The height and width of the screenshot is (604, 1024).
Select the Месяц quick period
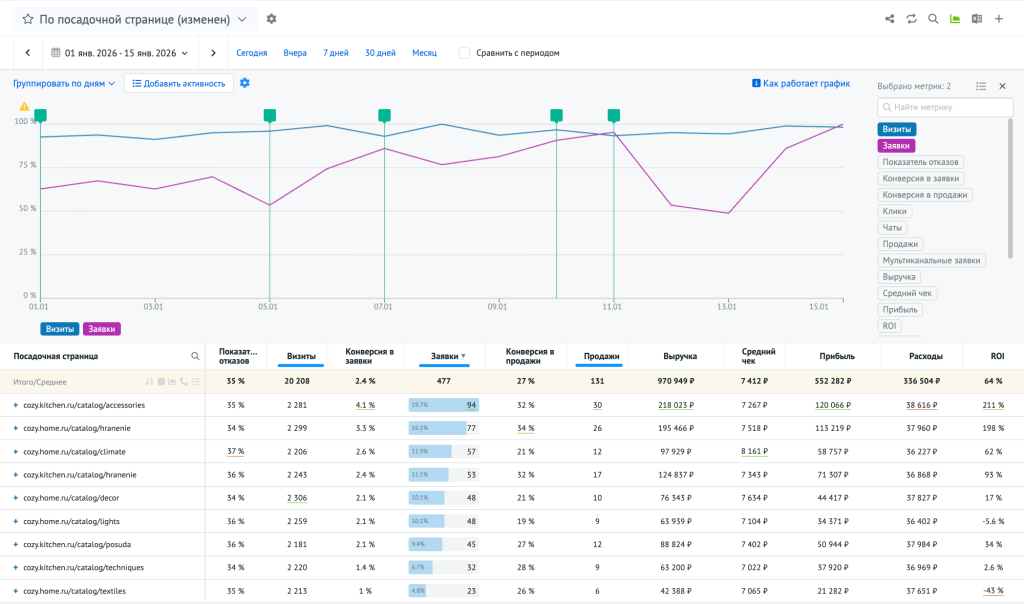click(x=424, y=53)
